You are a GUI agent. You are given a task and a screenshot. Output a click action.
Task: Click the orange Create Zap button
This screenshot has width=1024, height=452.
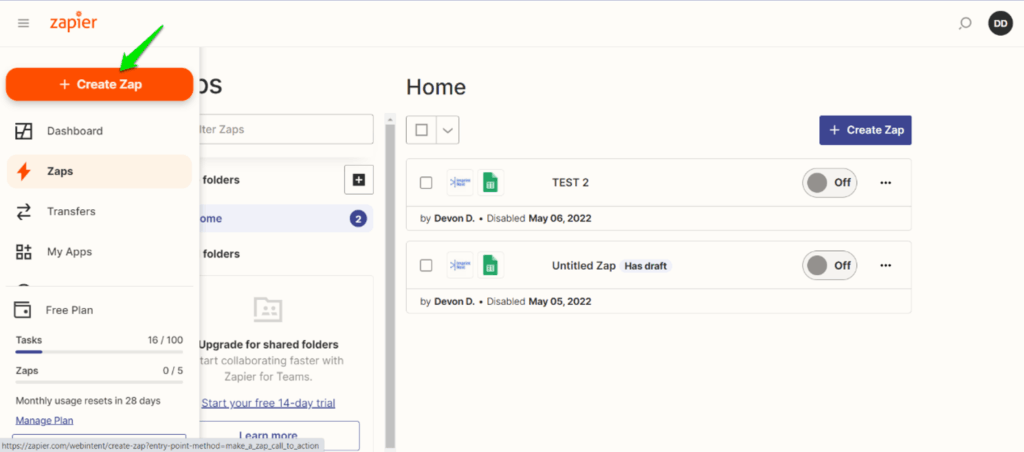pyautogui.click(x=99, y=85)
